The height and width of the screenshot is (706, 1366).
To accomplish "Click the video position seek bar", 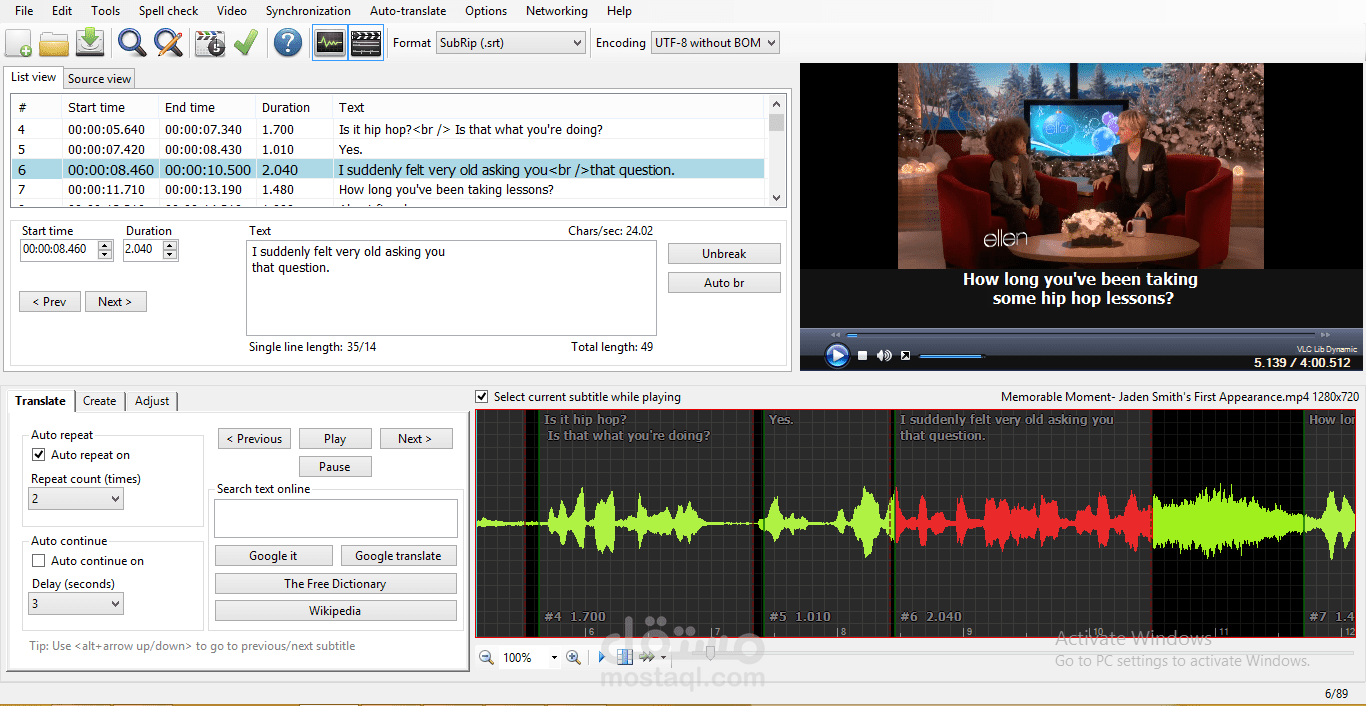I will (1081, 335).
